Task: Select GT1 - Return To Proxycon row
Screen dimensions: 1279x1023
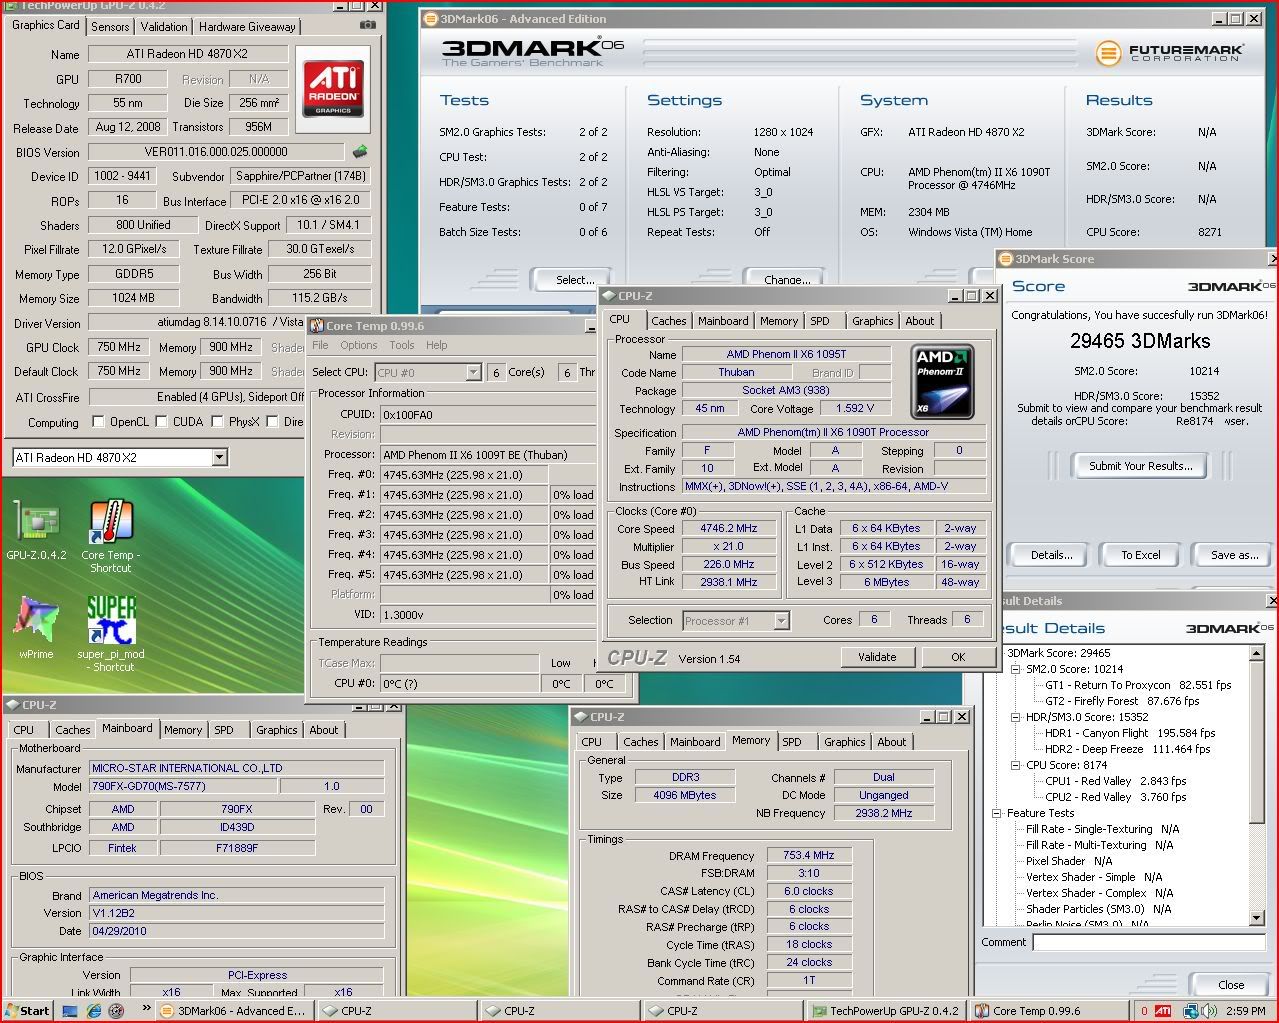Action: (1138, 685)
